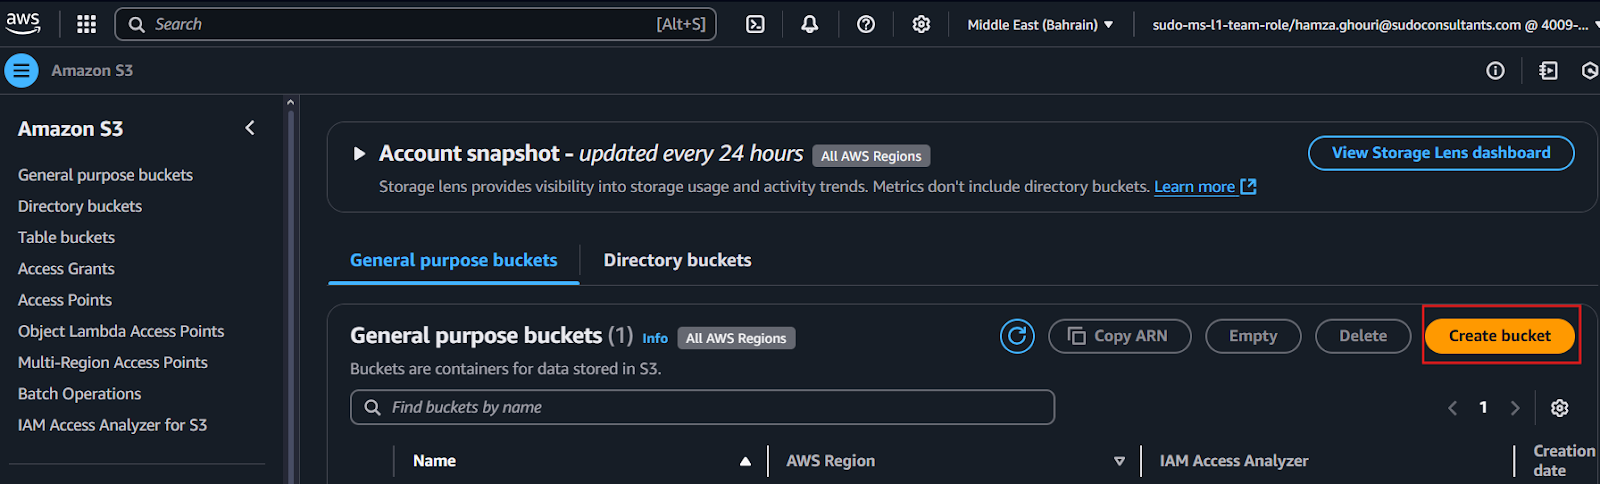
Task: Click the hexagon icon at far right of header
Action: tap(1589, 71)
